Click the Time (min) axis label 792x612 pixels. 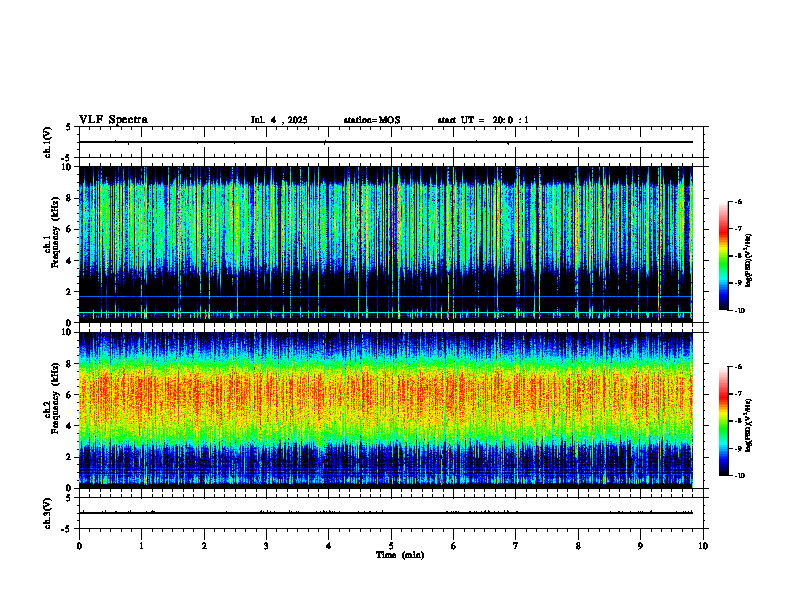400,555
